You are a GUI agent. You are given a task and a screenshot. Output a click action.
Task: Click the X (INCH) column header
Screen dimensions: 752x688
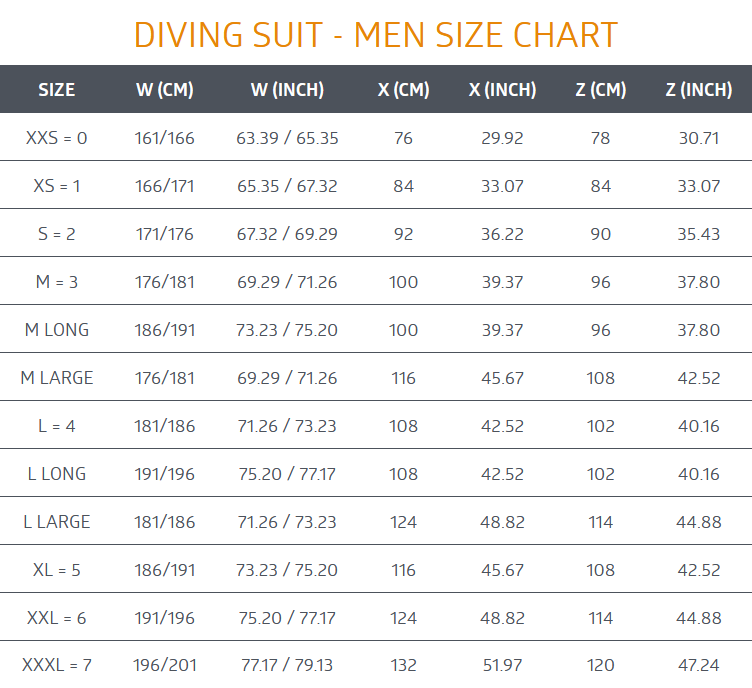(502, 90)
